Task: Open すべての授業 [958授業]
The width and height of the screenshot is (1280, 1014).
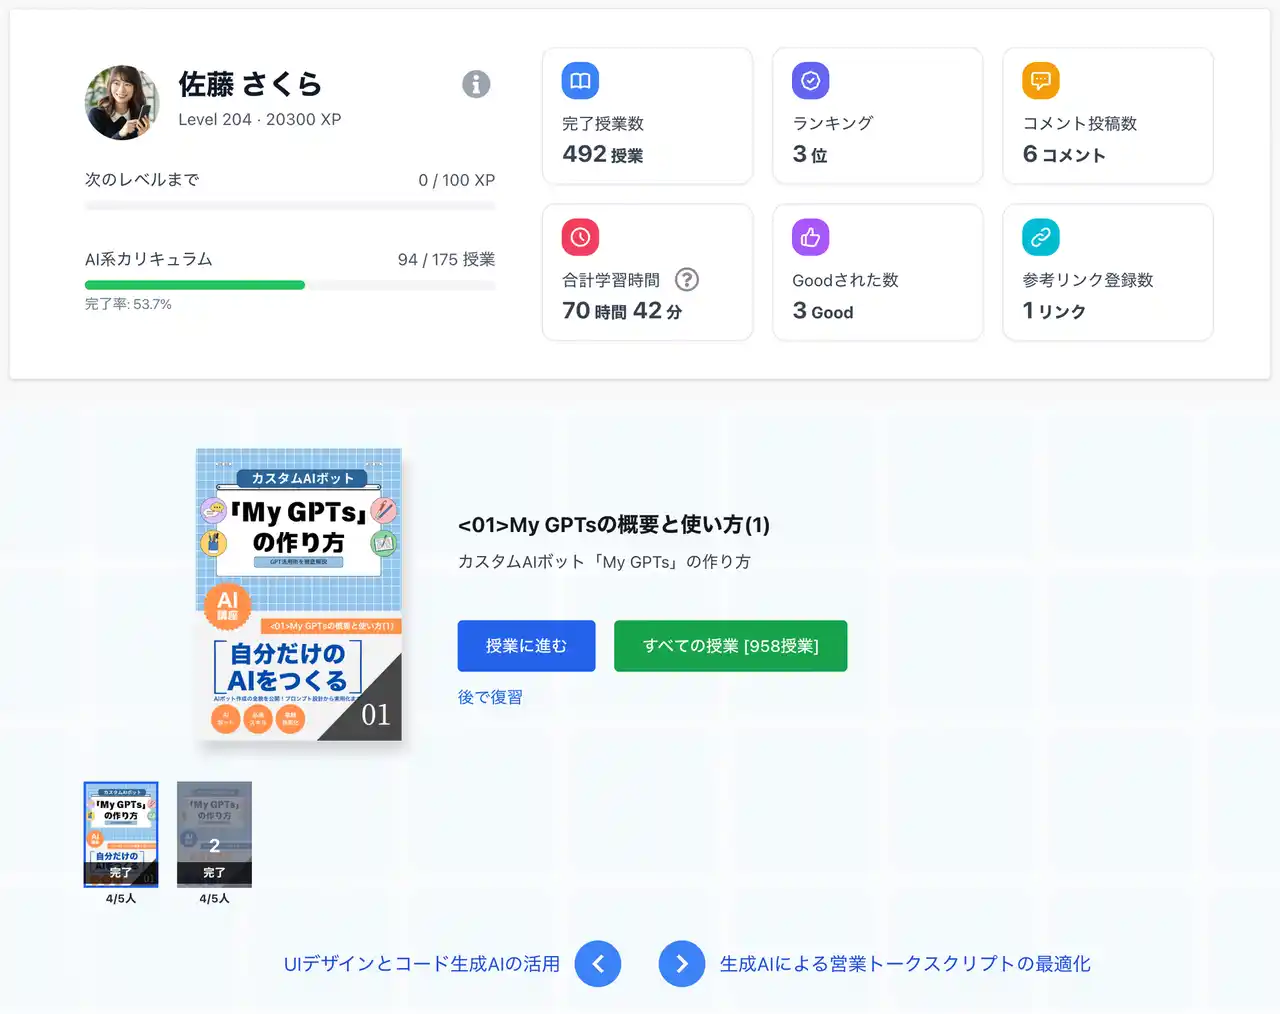Action: click(x=730, y=646)
